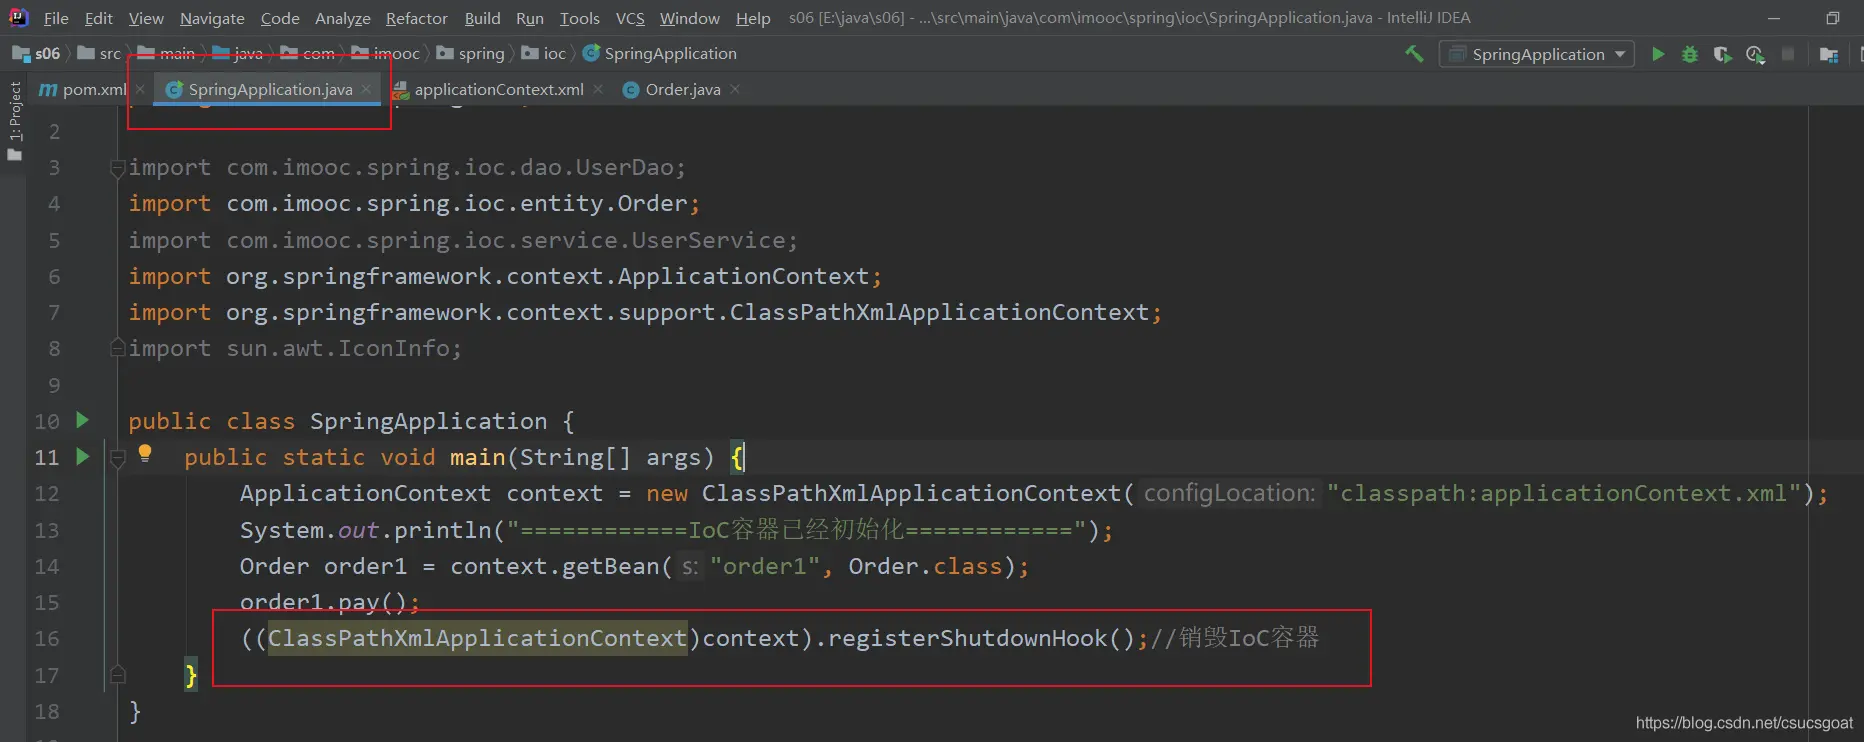This screenshot has height=742, width=1864.
Task: Click the ClassPathXmlApplicationContext import on line 7
Action: coord(645,312)
